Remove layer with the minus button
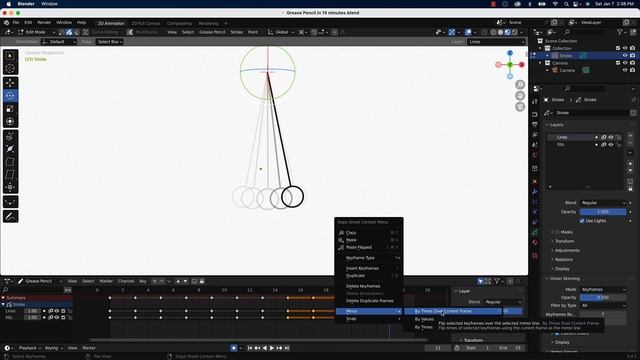 click(x=630, y=144)
